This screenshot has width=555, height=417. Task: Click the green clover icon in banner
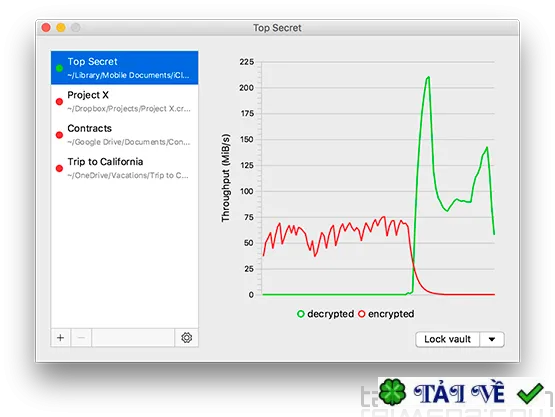(x=392, y=392)
